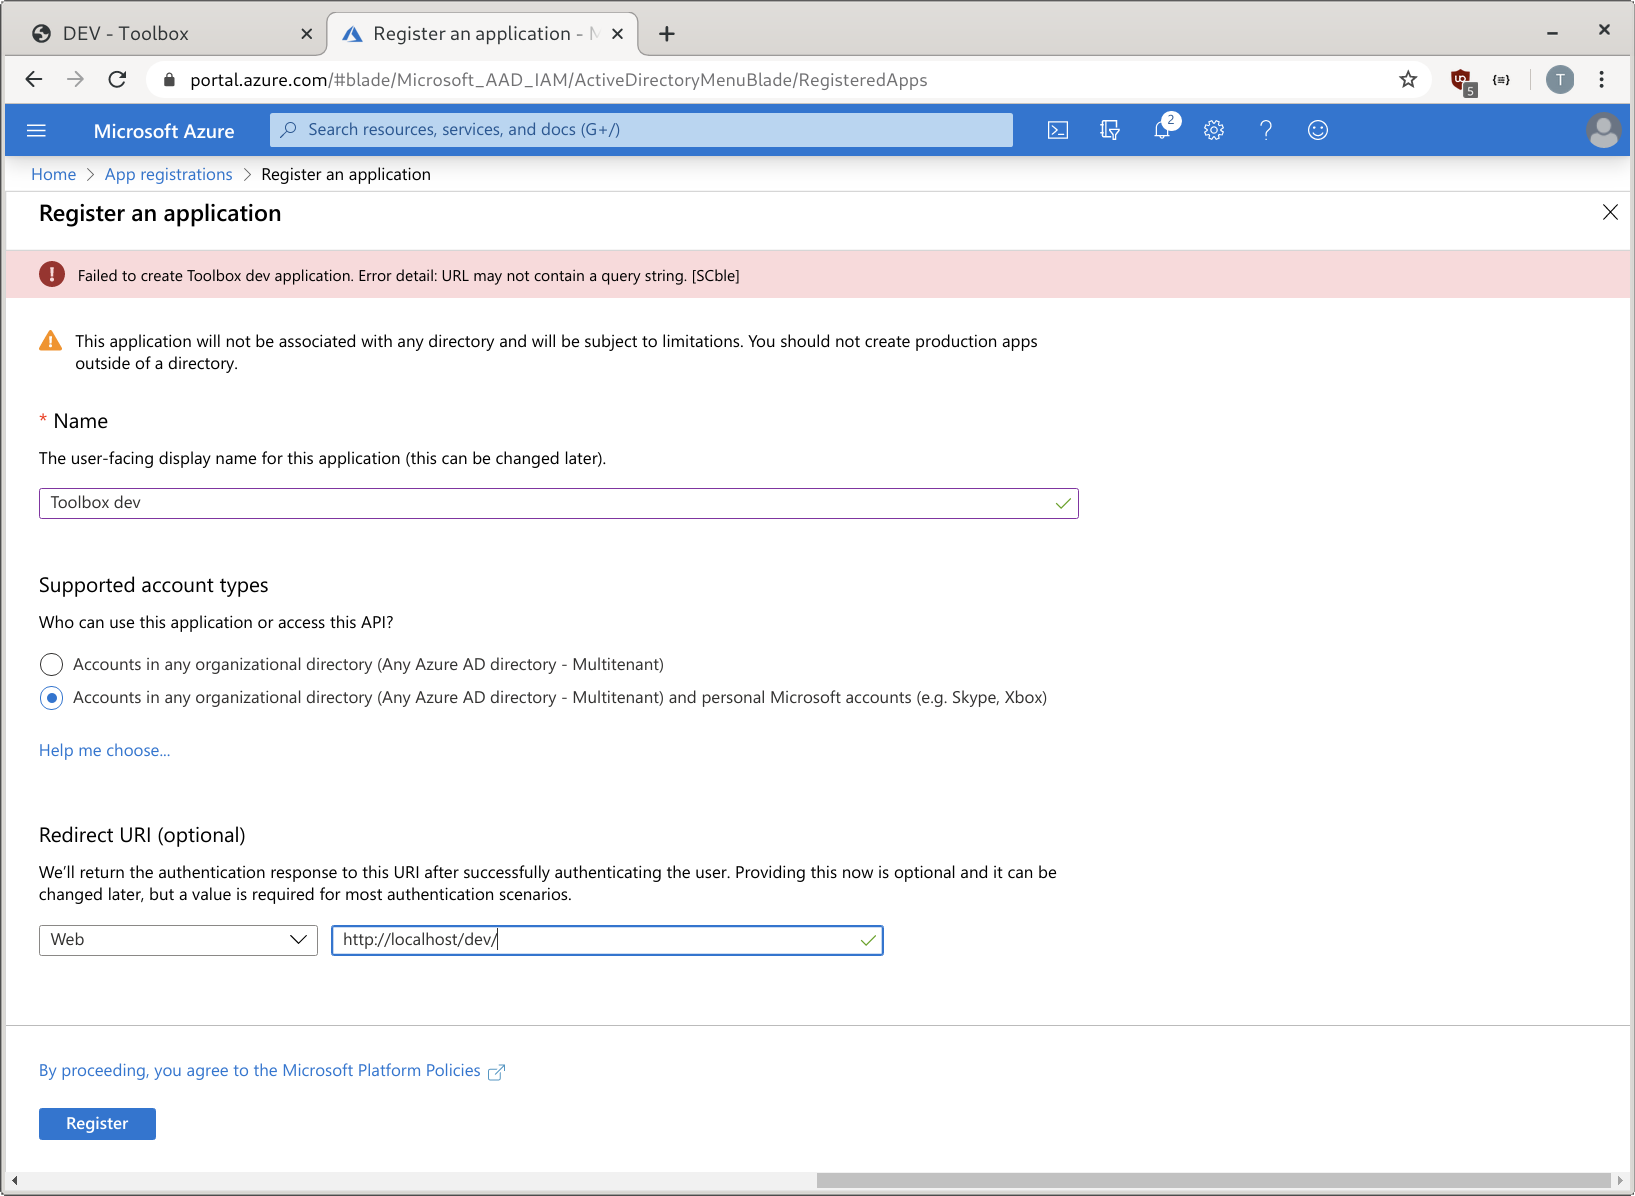Open the feedback smiley icon
Viewport: 1635px width, 1196px height.
point(1318,130)
